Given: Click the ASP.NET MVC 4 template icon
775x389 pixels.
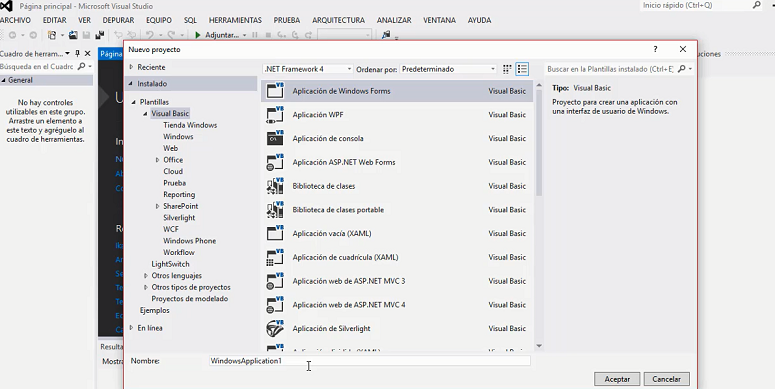Looking at the screenshot, I should 275,304.
